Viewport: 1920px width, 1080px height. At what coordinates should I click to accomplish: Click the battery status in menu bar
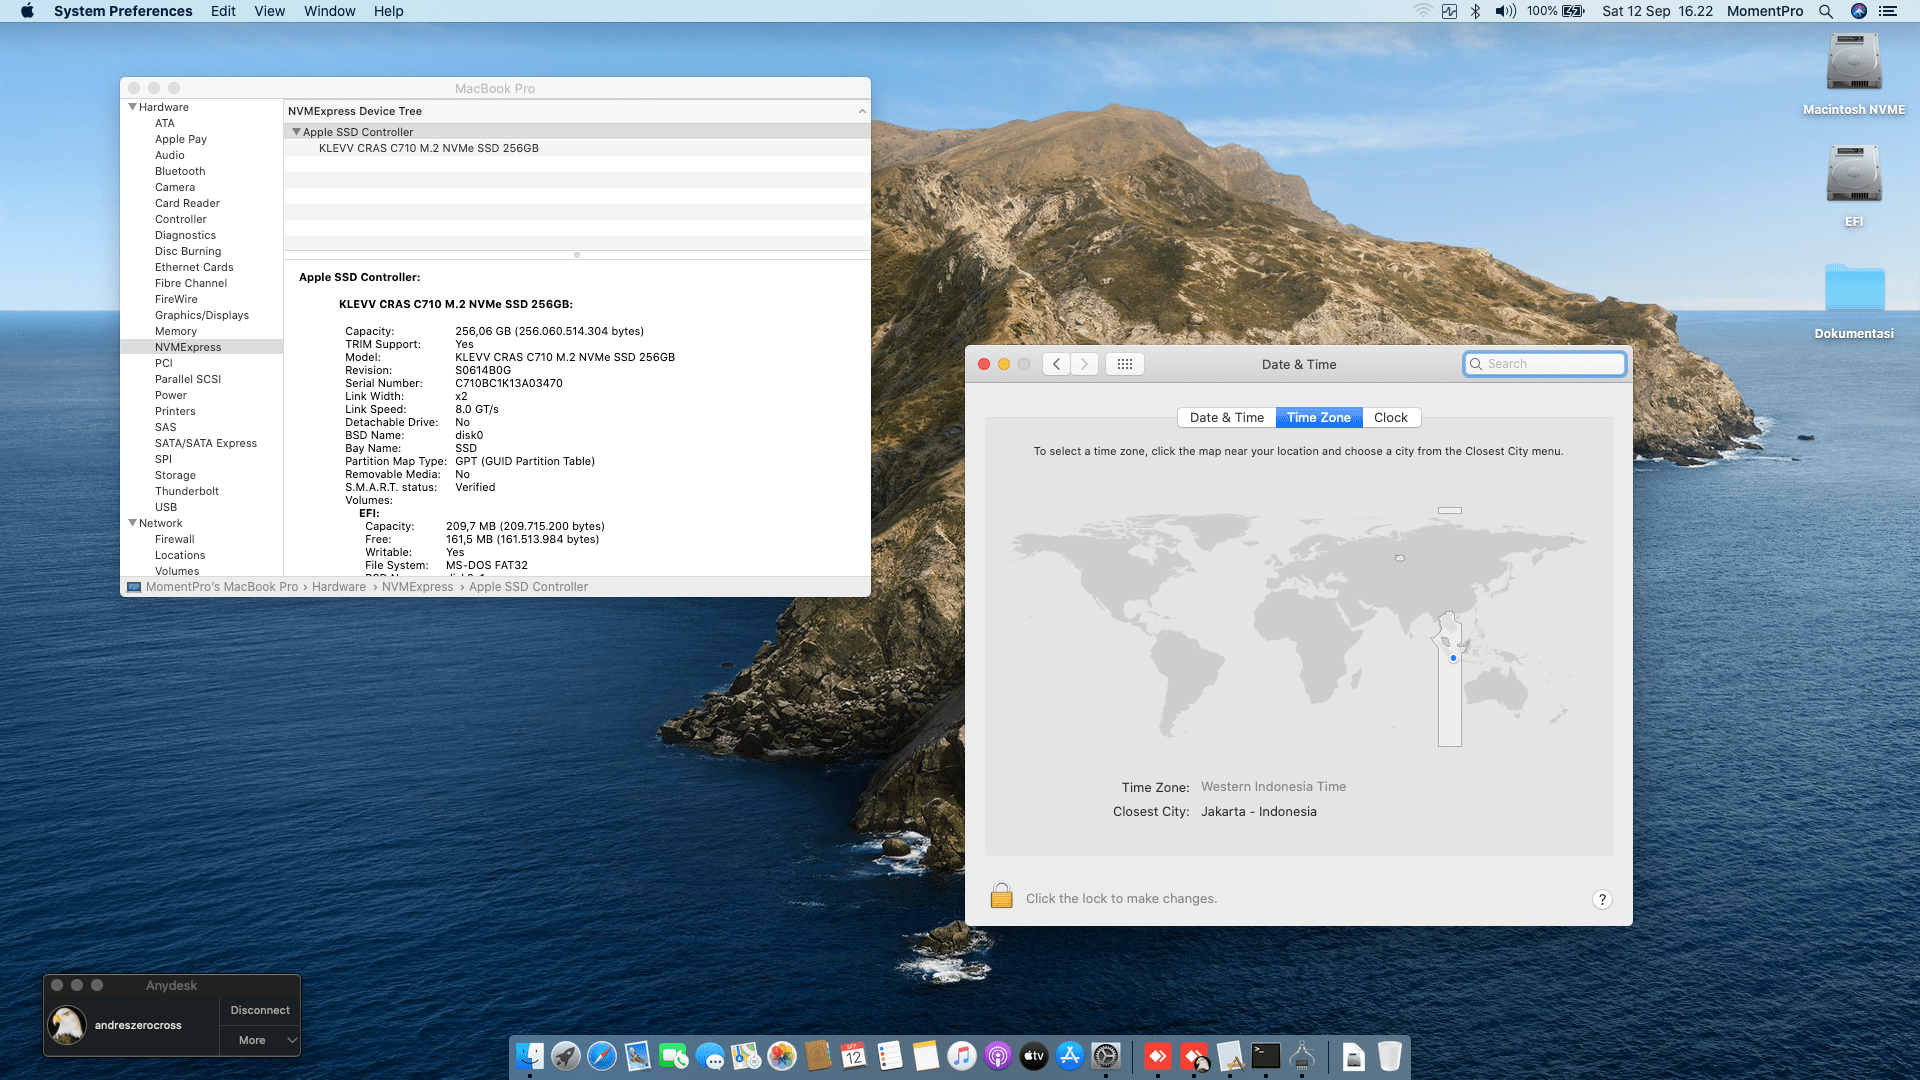pyautogui.click(x=1556, y=11)
